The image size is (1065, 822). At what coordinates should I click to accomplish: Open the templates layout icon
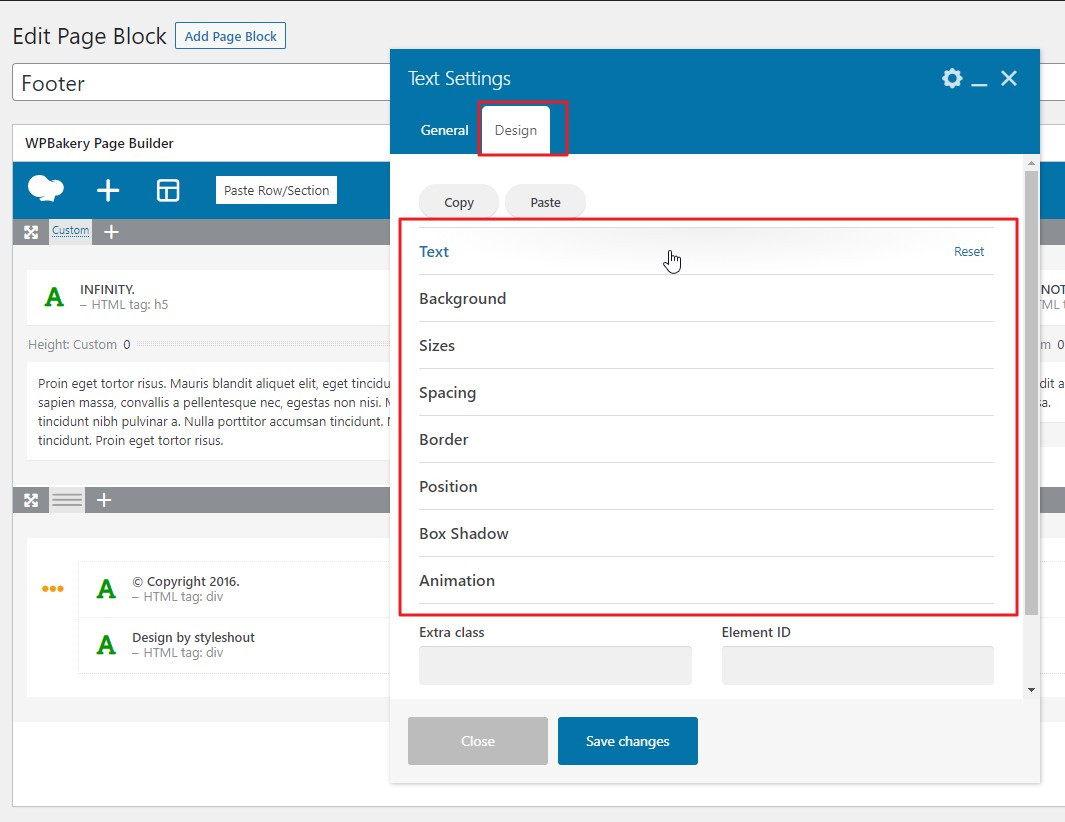point(168,190)
